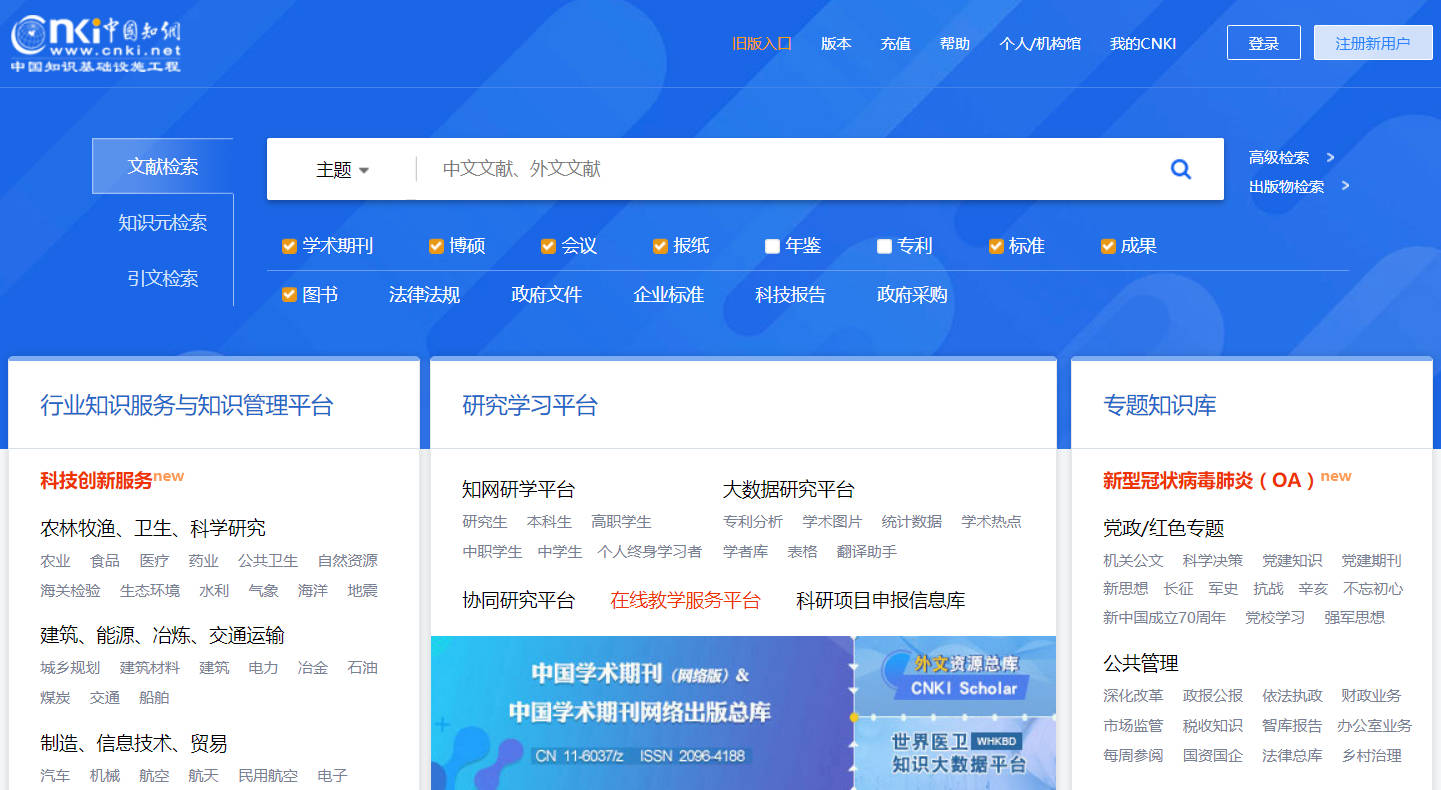The width and height of the screenshot is (1441, 790).
Task: Open the 版本 menu item
Action: coord(836,43)
